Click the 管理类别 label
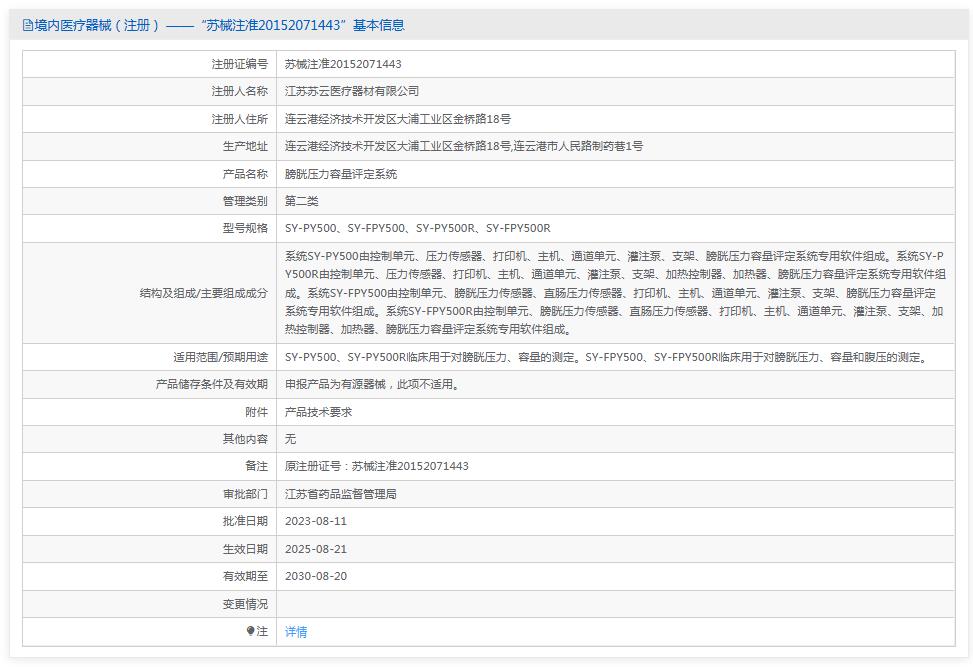The height and width of the screenshot is (667, 973). point(245,201)
